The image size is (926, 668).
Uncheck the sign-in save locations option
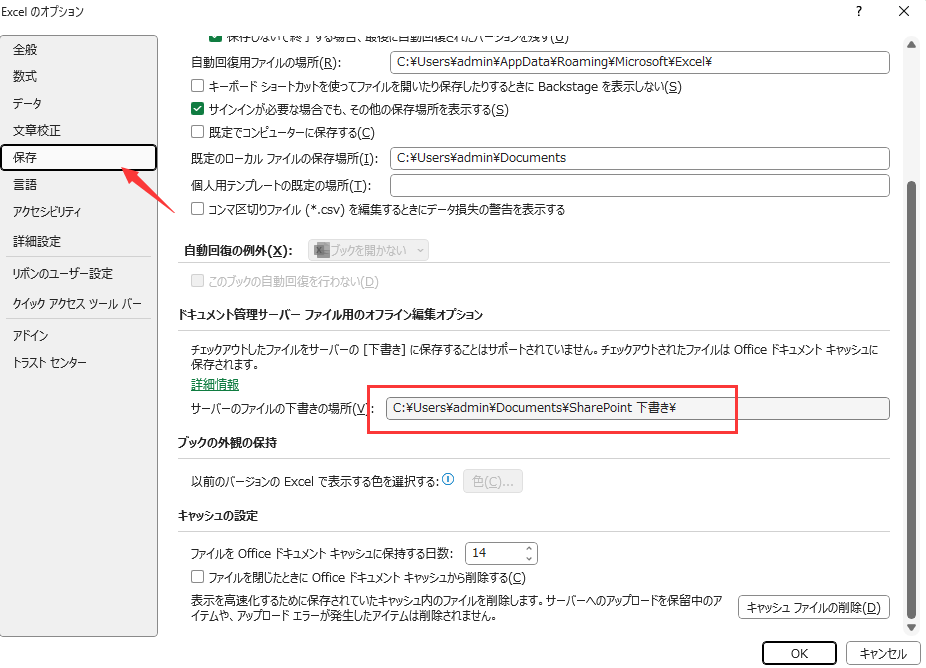(197, 110)
